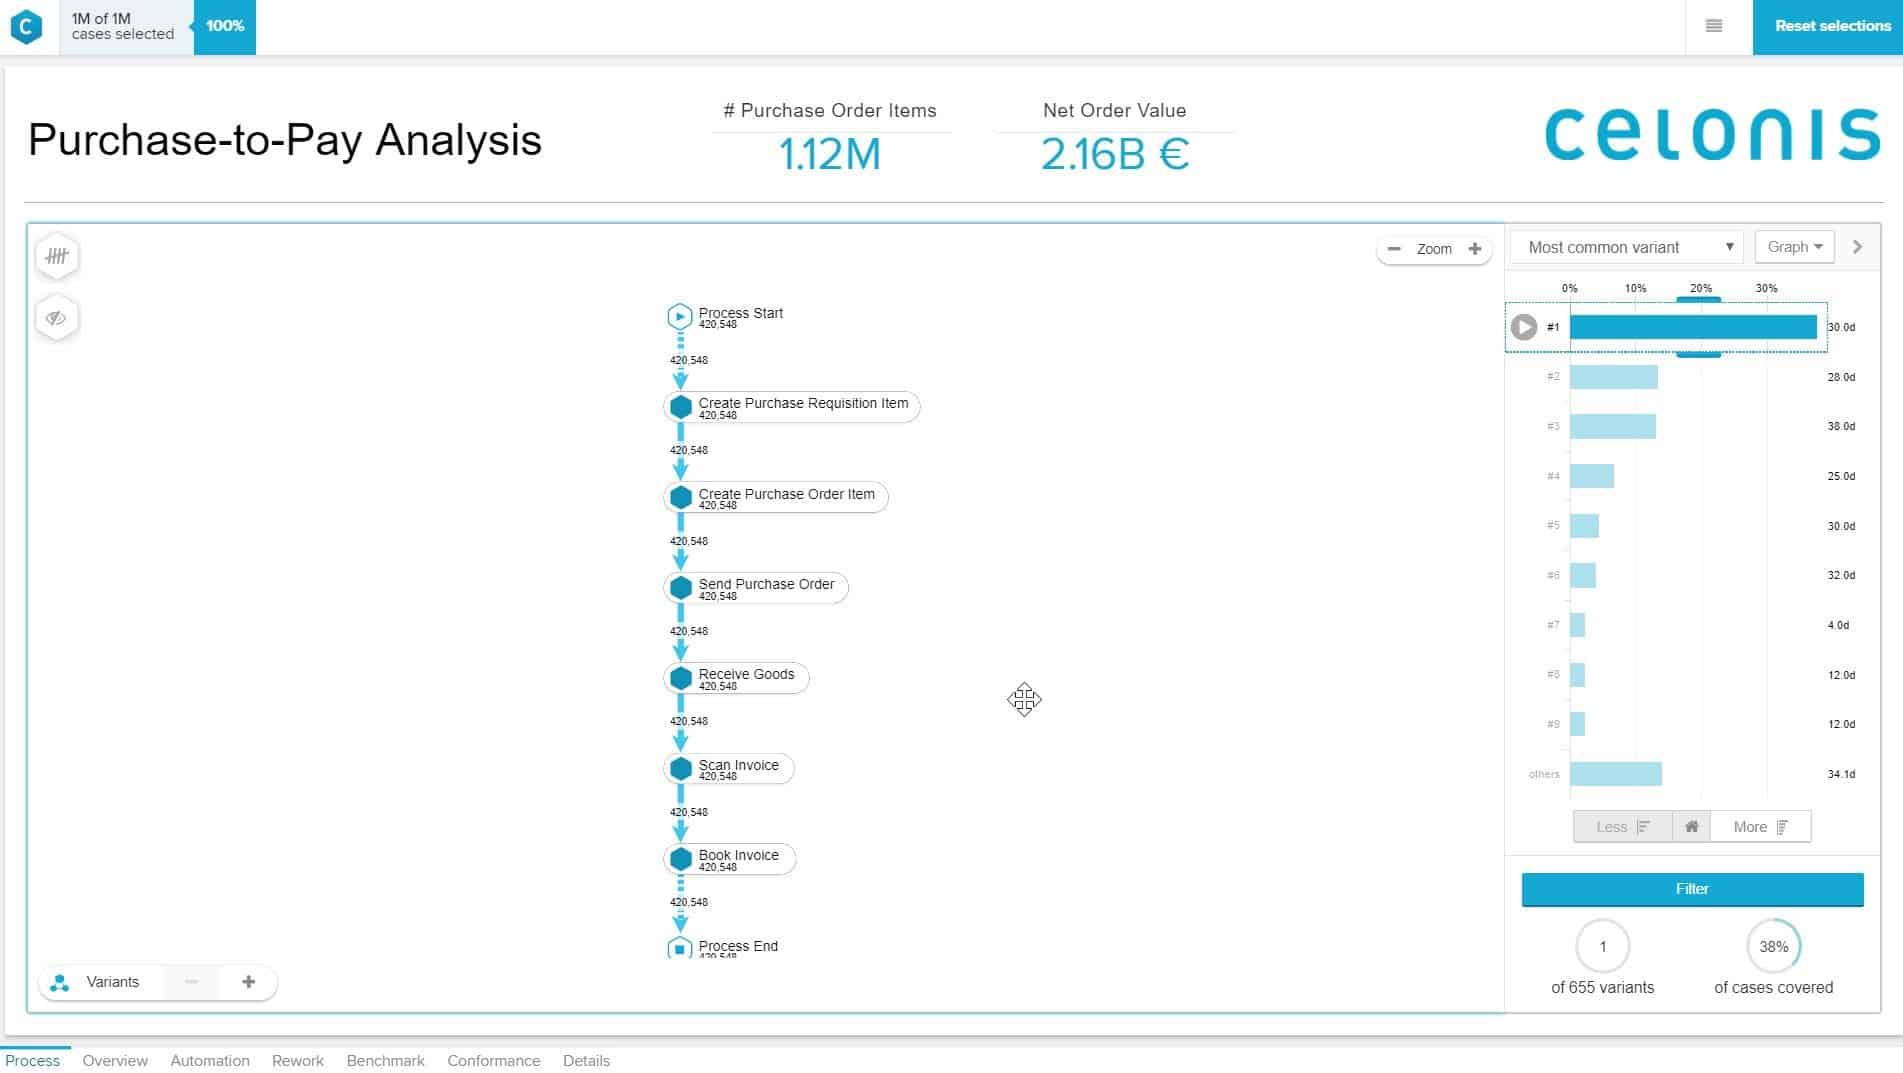Image resolution: width=1903 pixels, height=1073 pixels.
Task: Zoom out with the minus next to Zoom
Action: [1394, 249]
